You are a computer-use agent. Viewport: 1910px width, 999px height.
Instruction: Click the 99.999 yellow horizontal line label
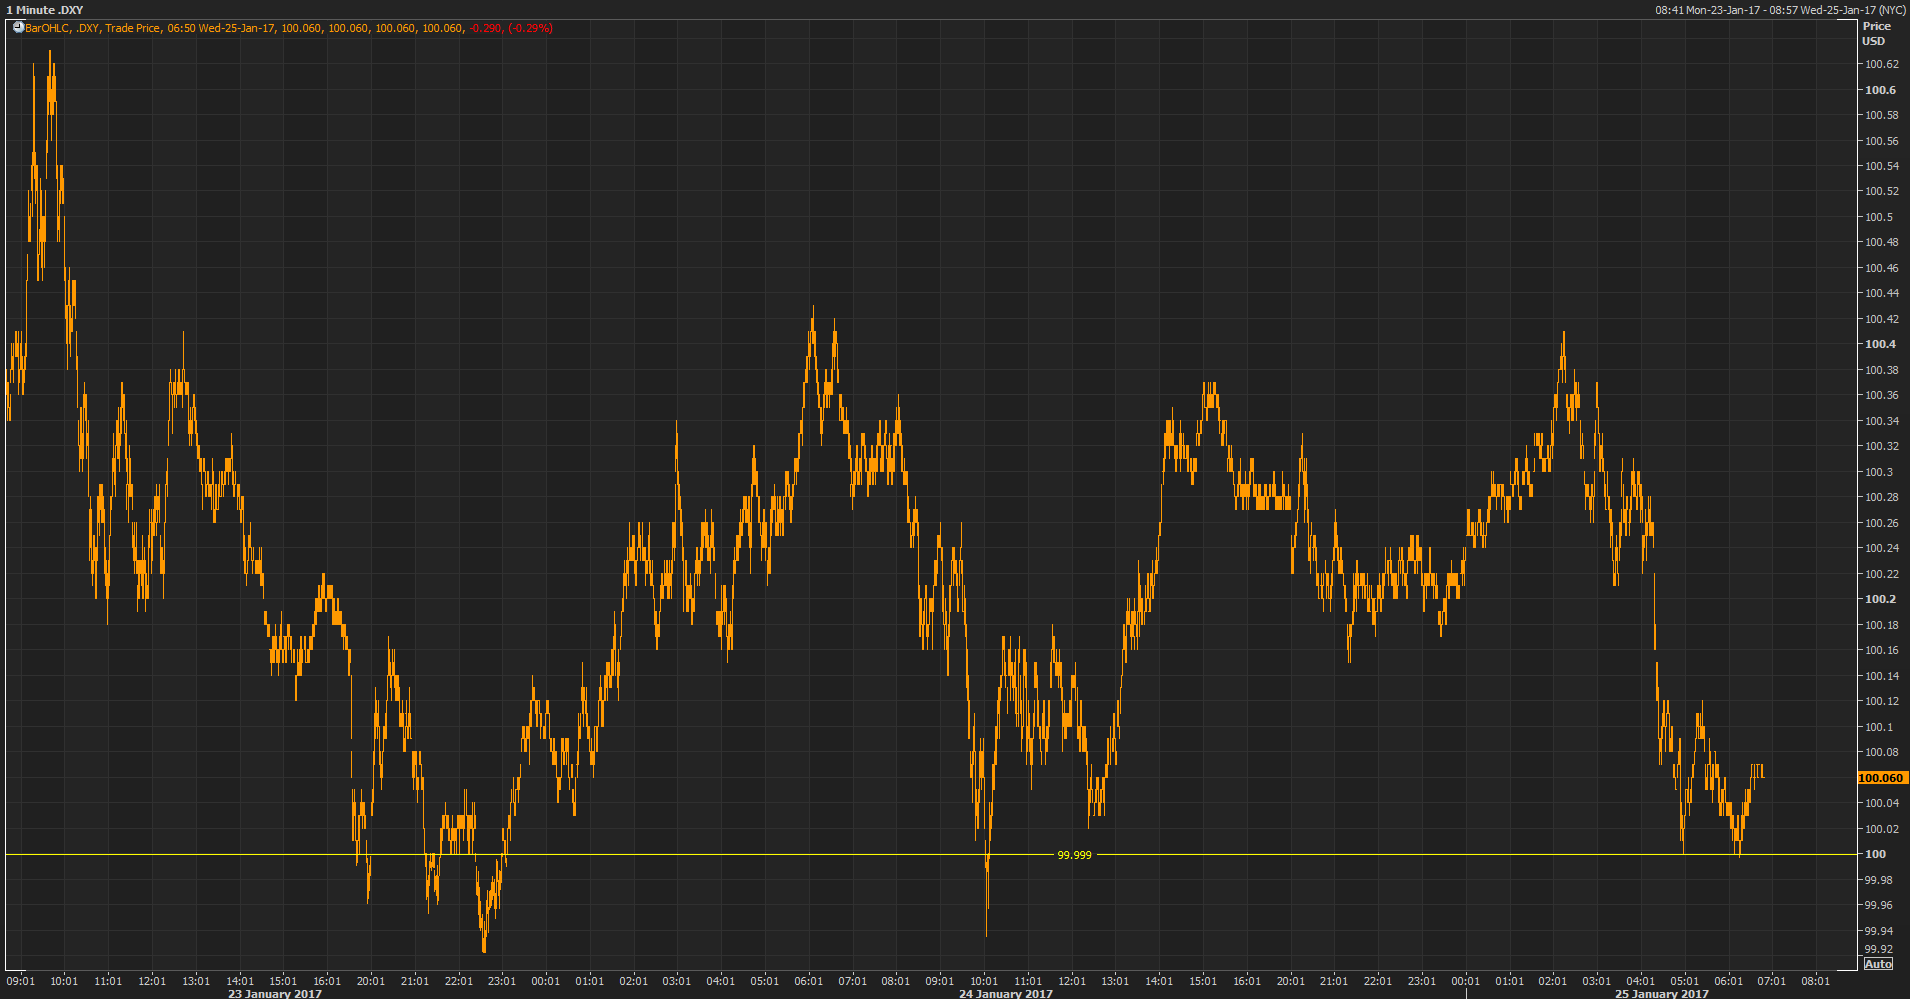(x=1075, y=855)
